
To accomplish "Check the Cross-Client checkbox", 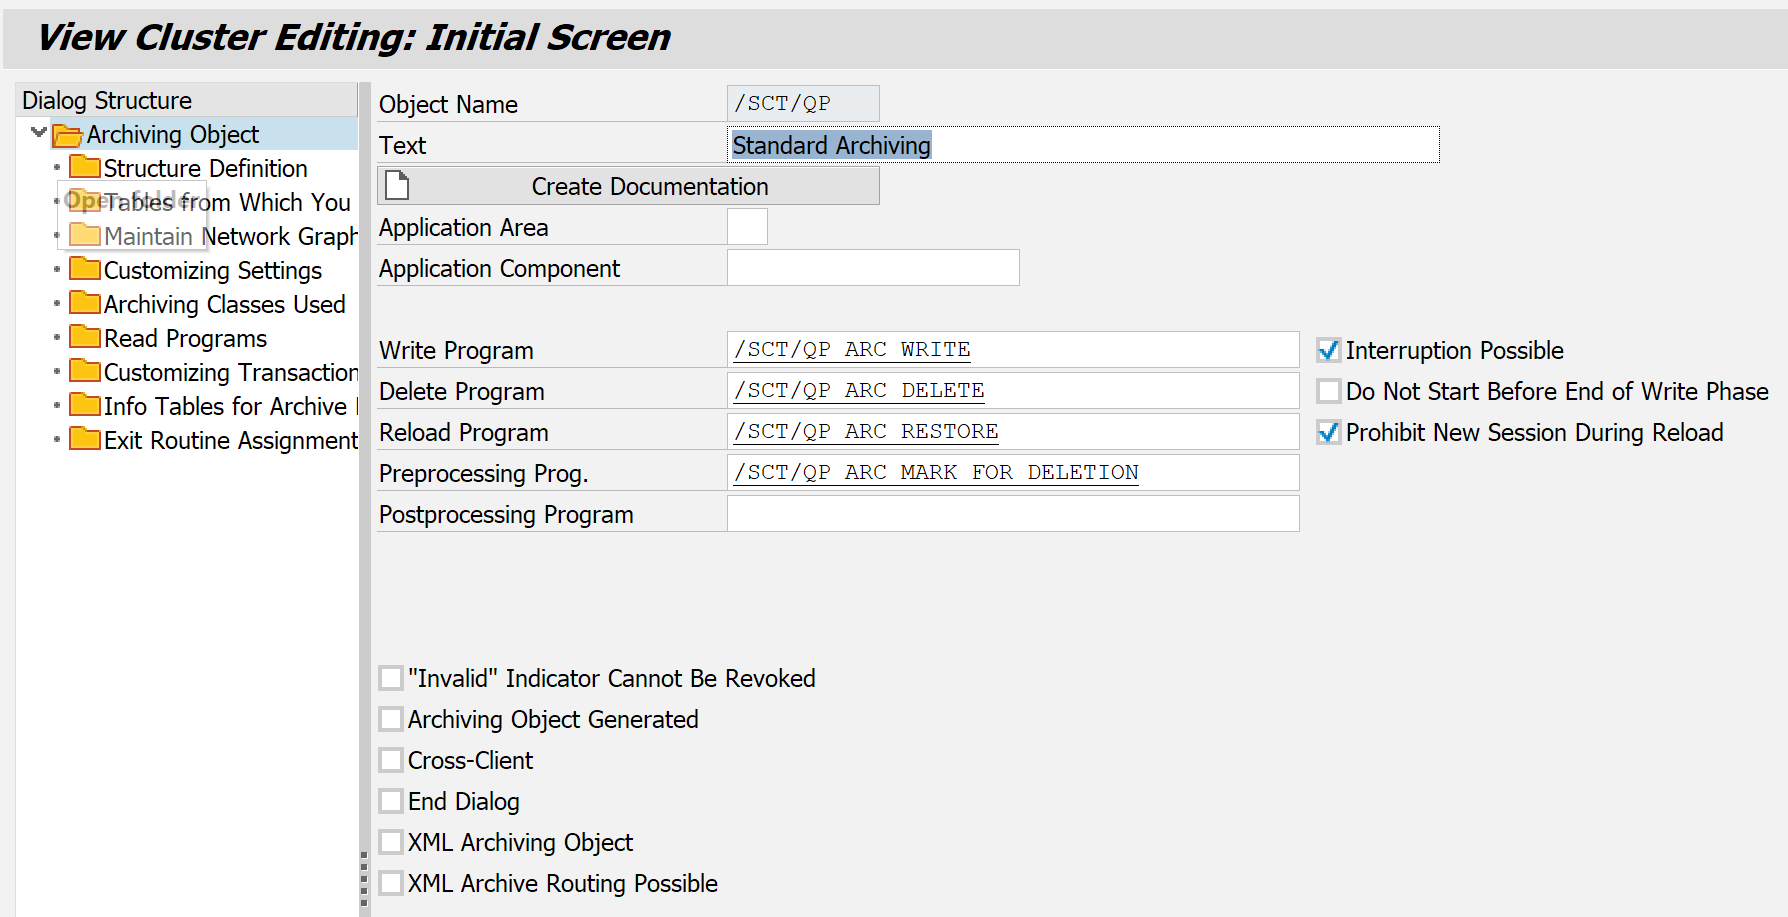I will [391, 760].
